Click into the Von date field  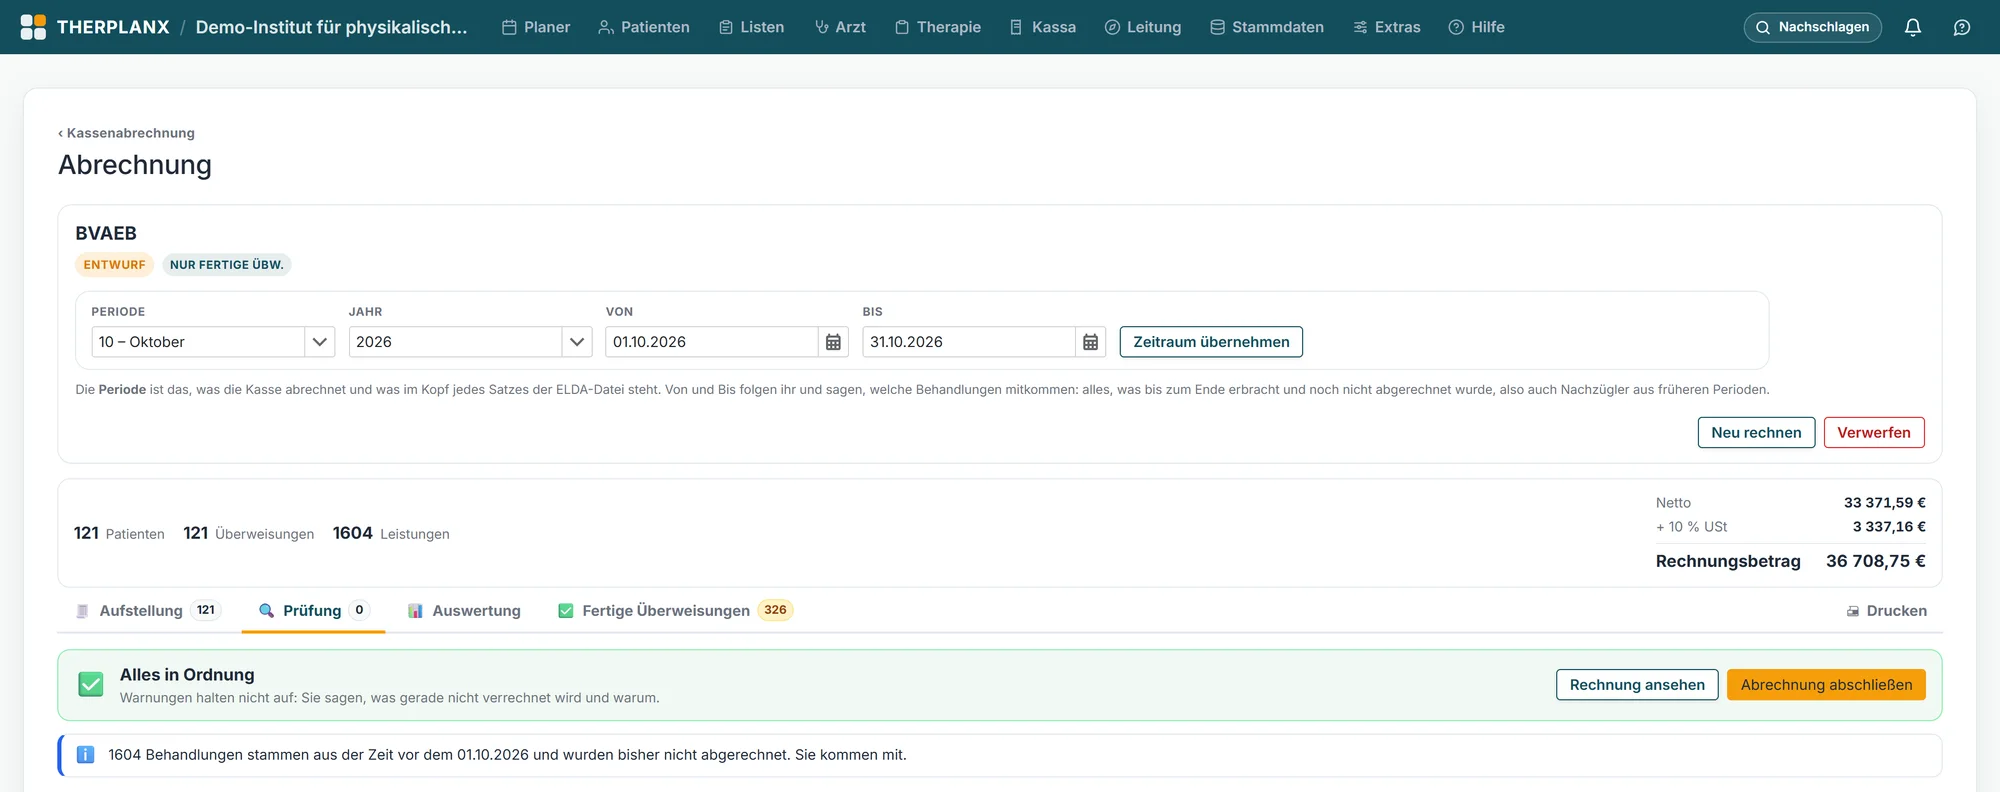pyautogui.click(x=712, y=342)
